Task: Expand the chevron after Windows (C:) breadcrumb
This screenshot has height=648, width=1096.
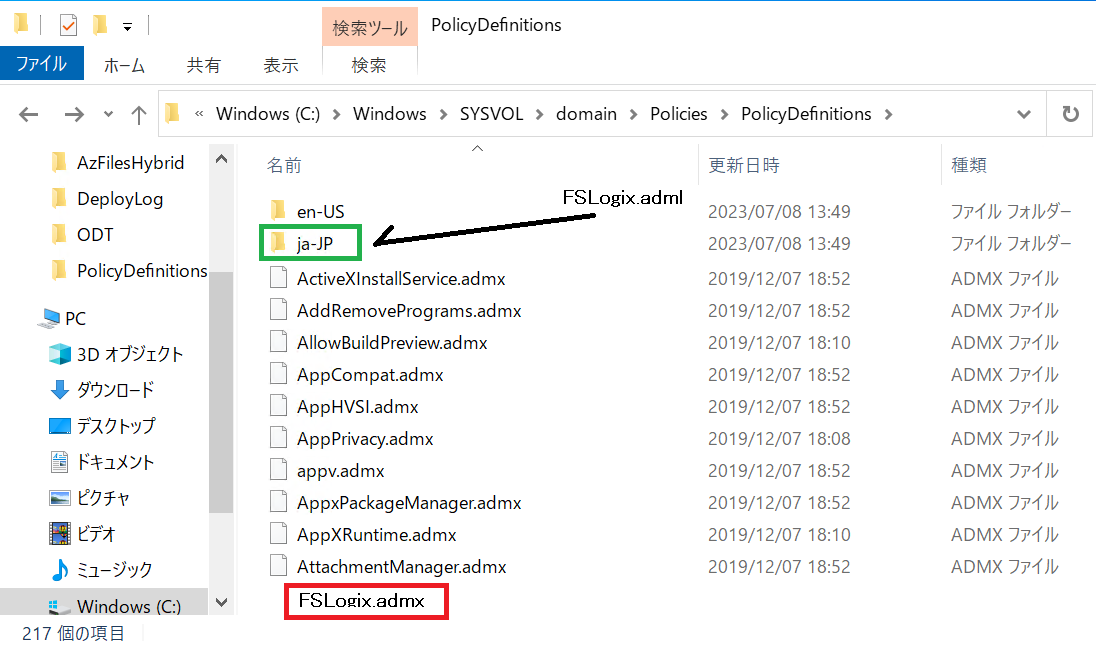Action: pyautogui.click(x=336, y=115)
